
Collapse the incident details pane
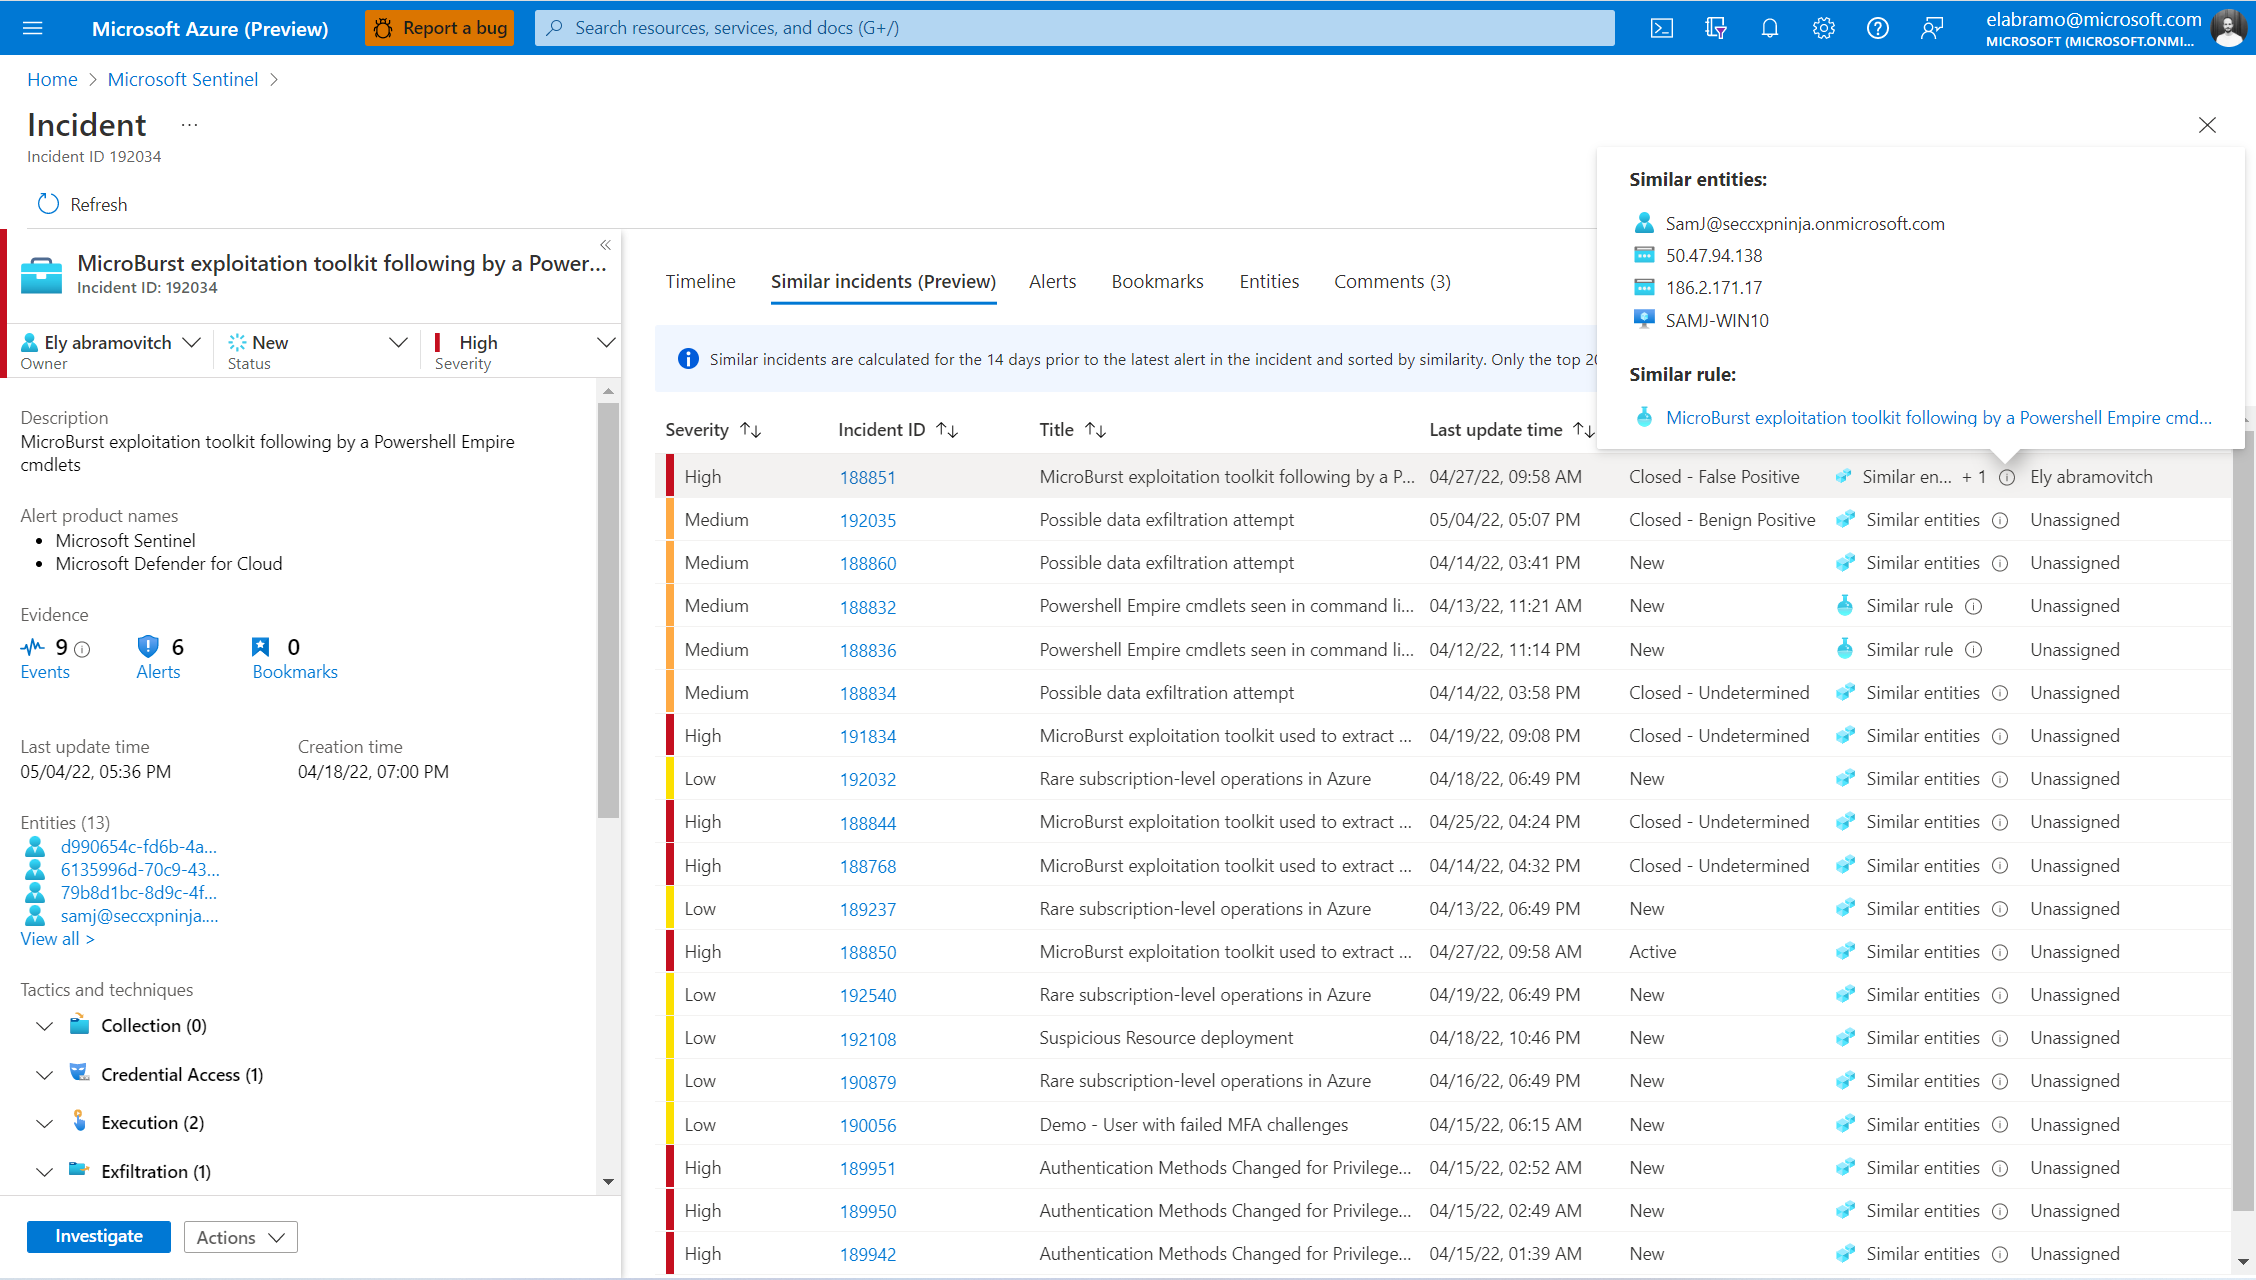pos(605,245)
